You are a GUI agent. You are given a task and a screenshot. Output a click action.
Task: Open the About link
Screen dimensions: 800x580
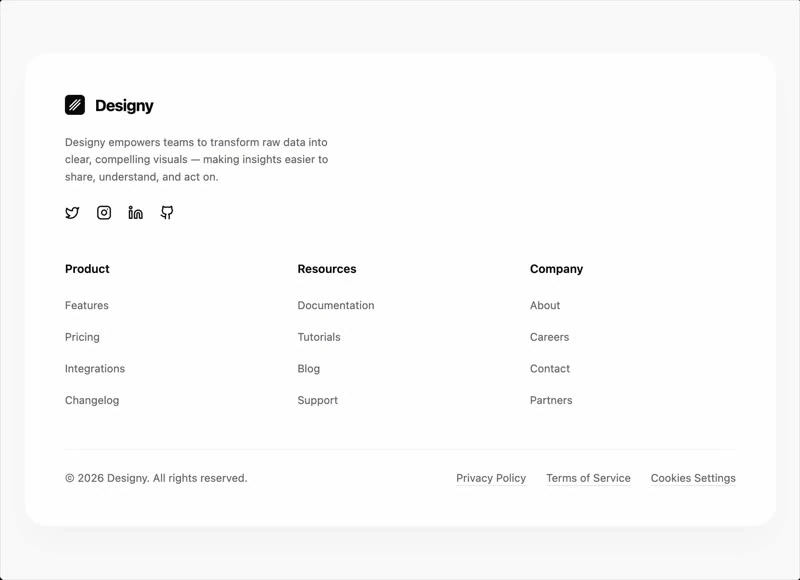coord(545,305)
